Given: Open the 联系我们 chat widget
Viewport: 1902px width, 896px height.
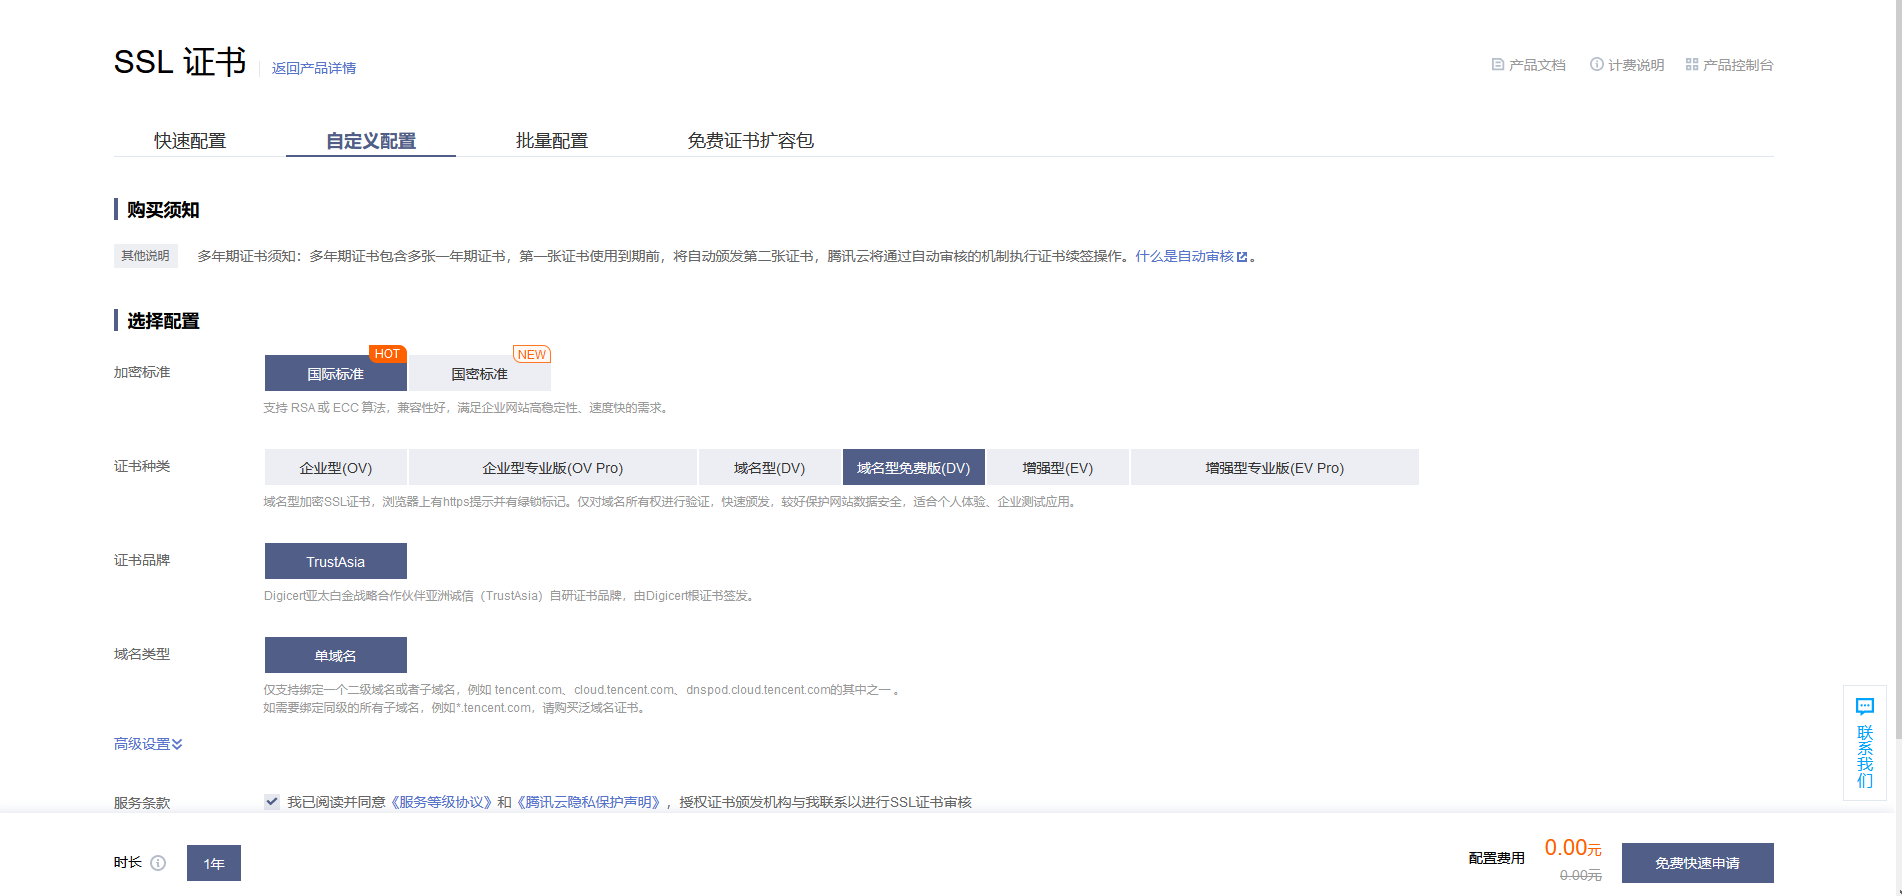Looking at the screenshot, I should 1865,743.
